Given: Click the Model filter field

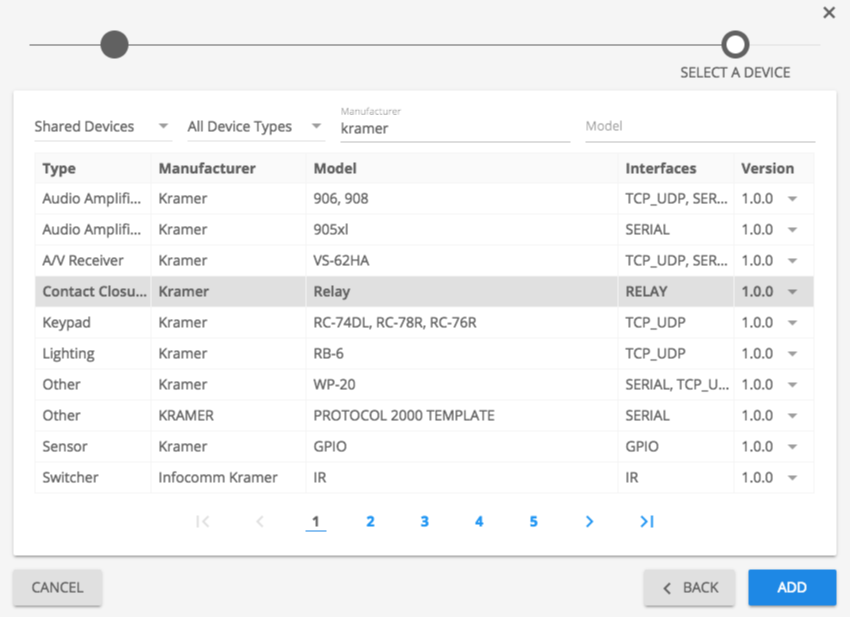Looking at the screenshot, I should 700,127.
